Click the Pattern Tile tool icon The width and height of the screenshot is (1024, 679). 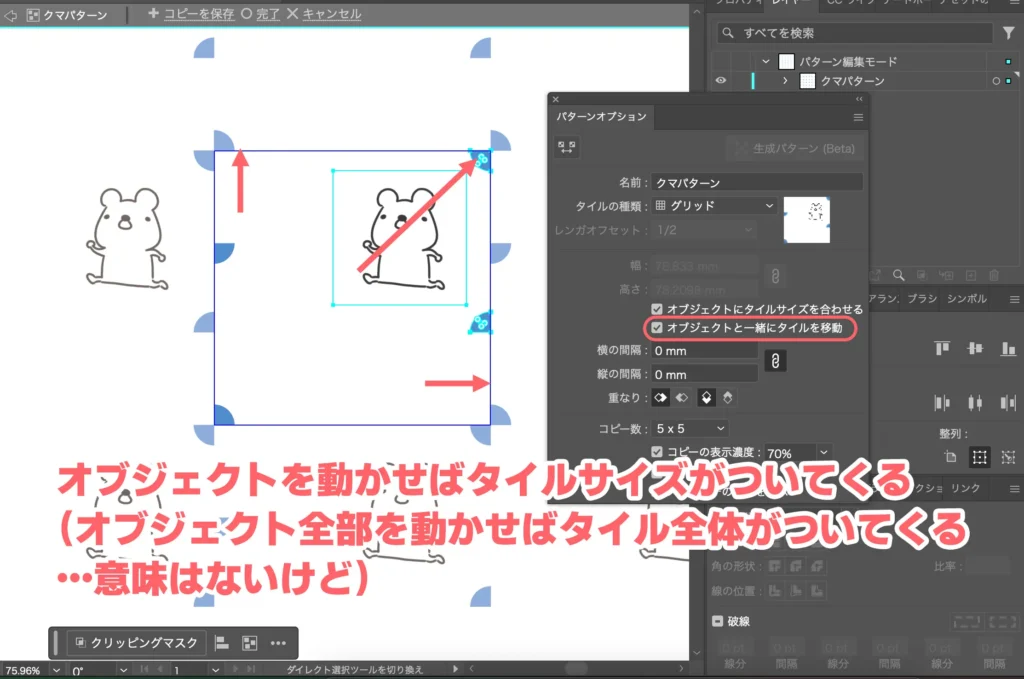(x=567, y=147)
